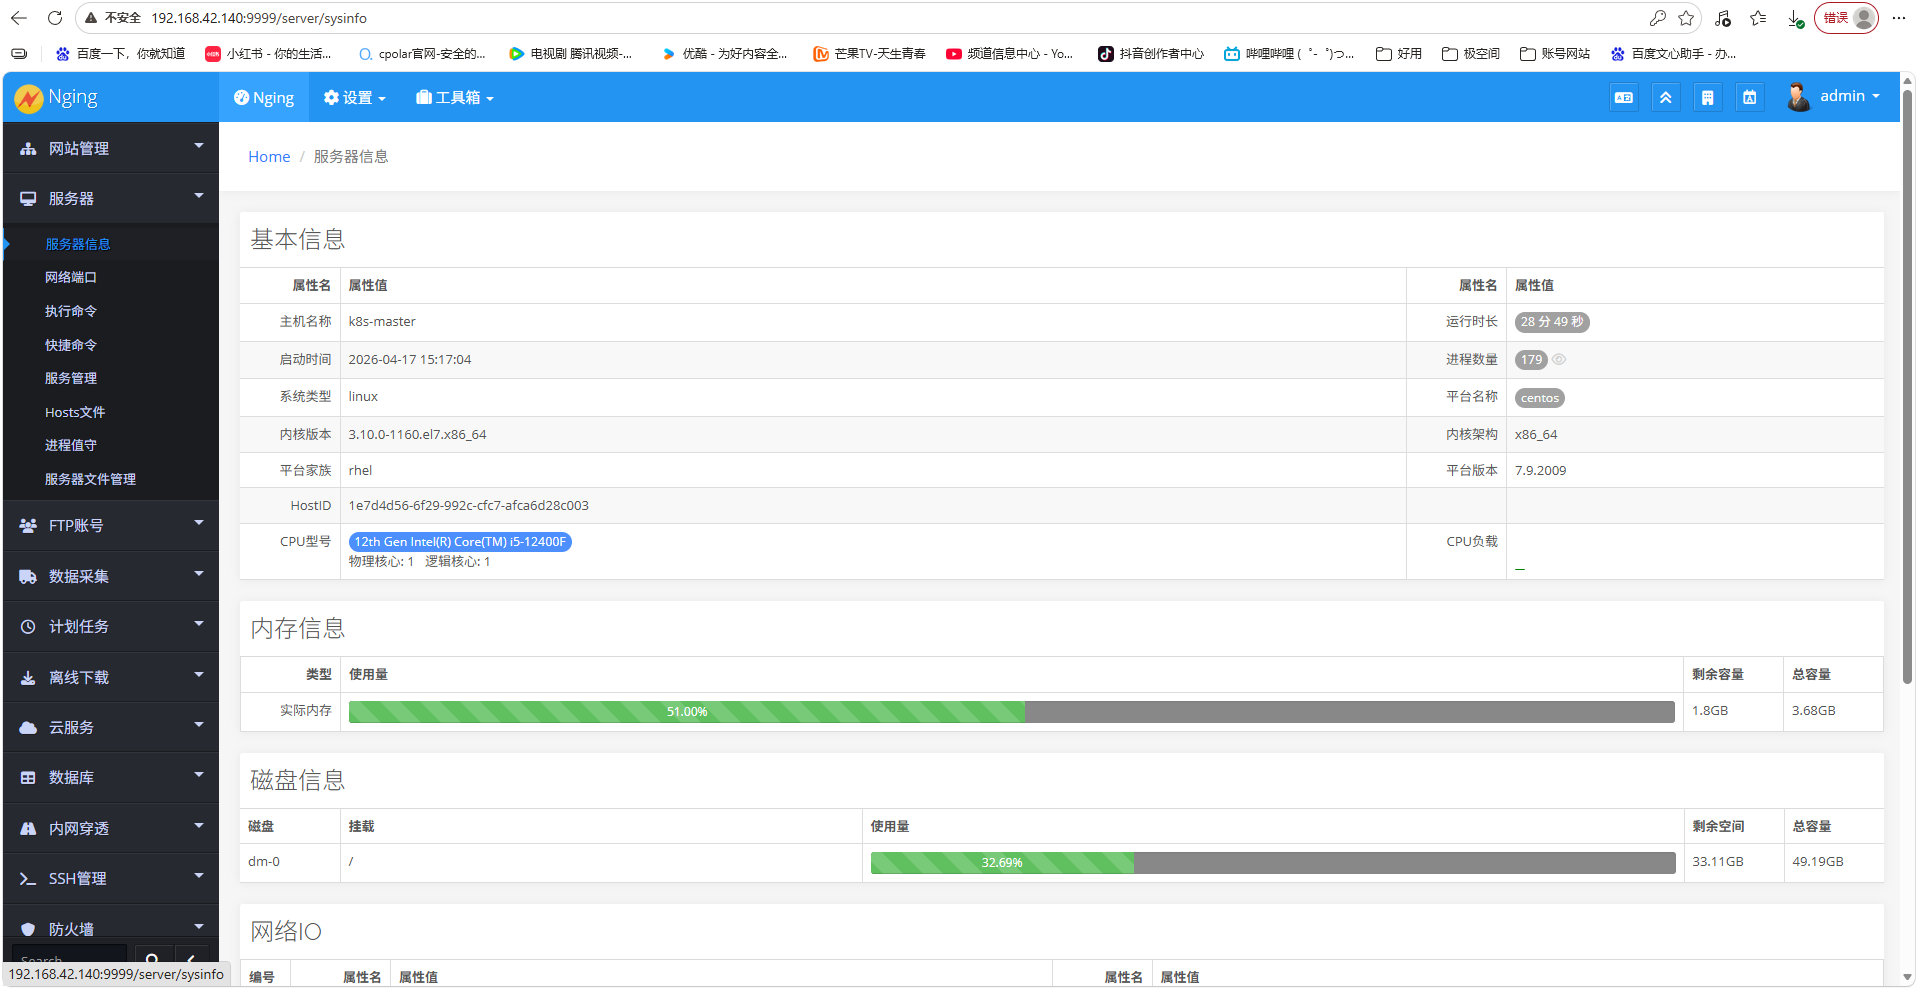Screen dimensions: 1918x989
Task: Expand the 网站管理 sidebar section
Action: 110,148
